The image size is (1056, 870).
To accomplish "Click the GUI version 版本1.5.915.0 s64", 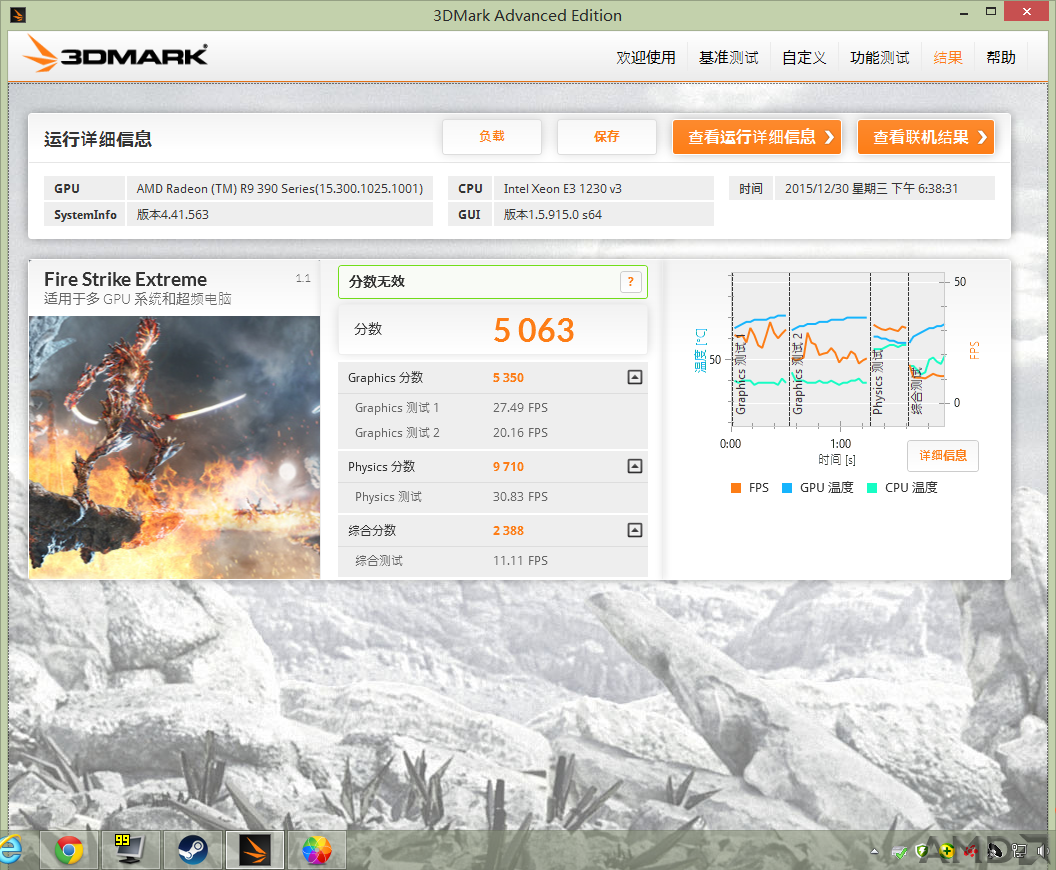I will click(x=552, y=215).
